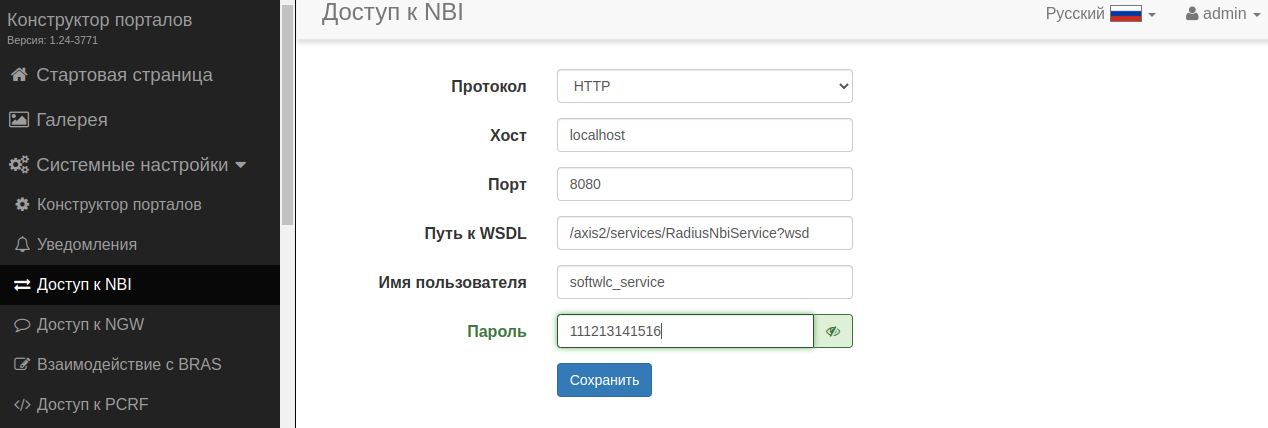This screenshot has width=1268, height=428.
Task: Click the Конструктор порталов header title link
Action: [x=100, y=20]
